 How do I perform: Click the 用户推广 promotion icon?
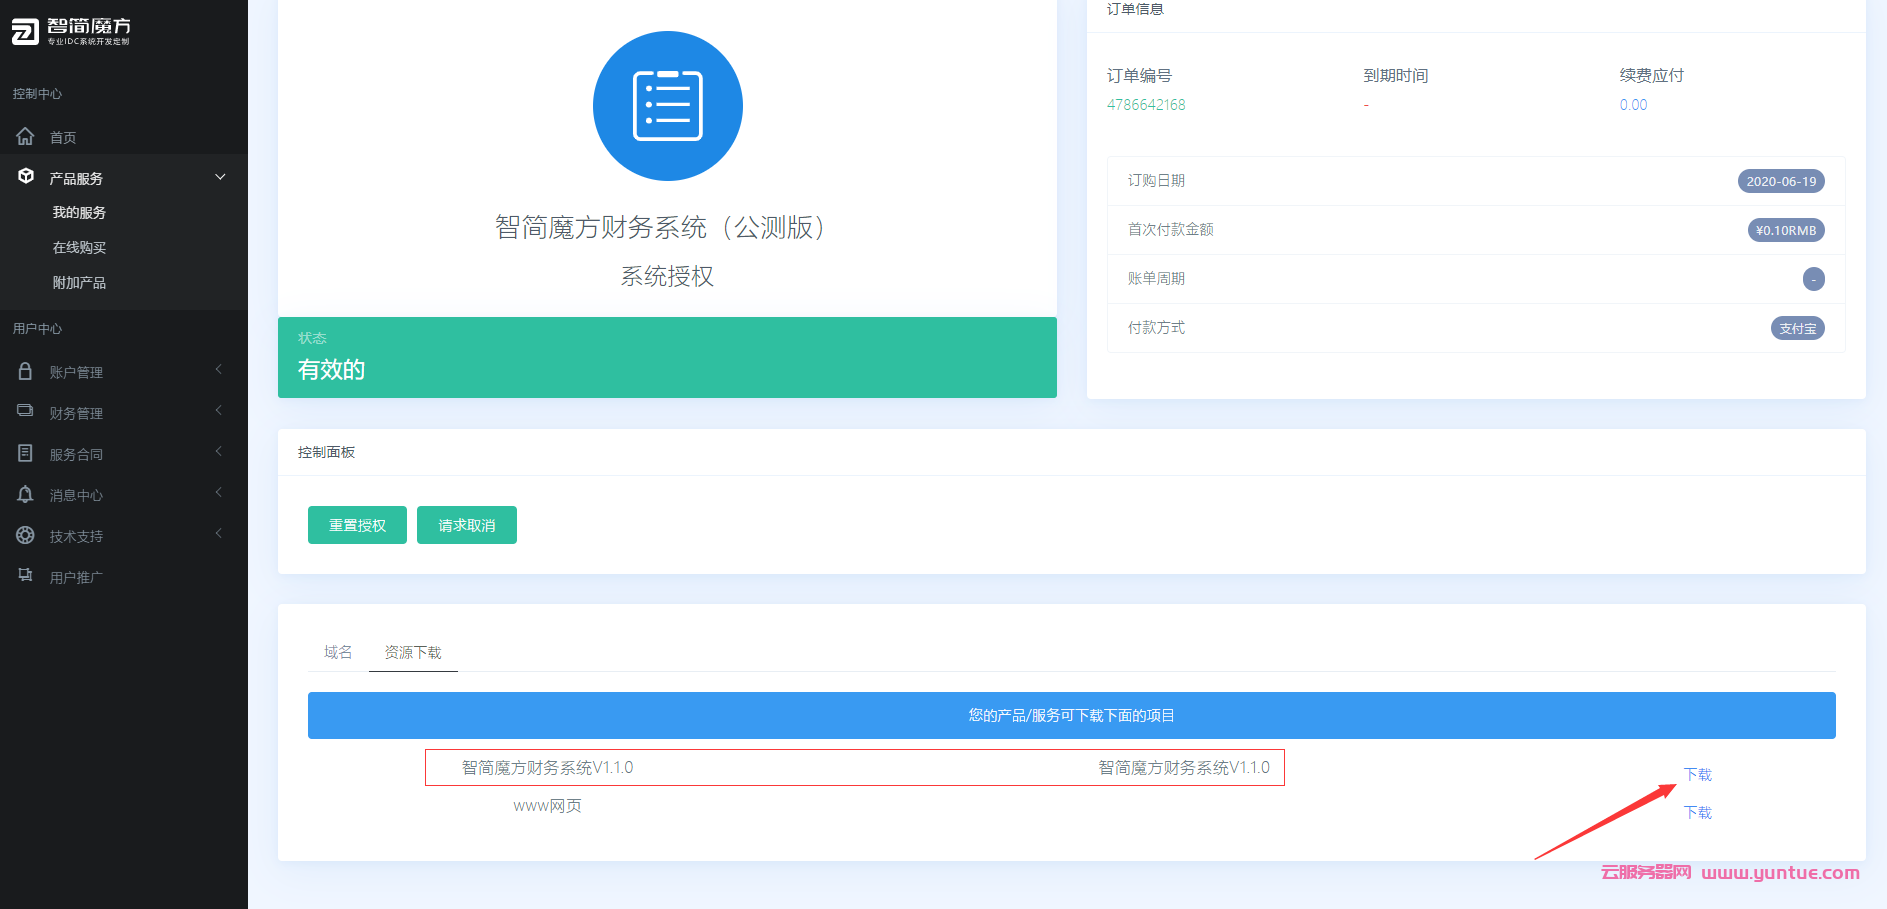pyautogui.click(x=26, y=576)
